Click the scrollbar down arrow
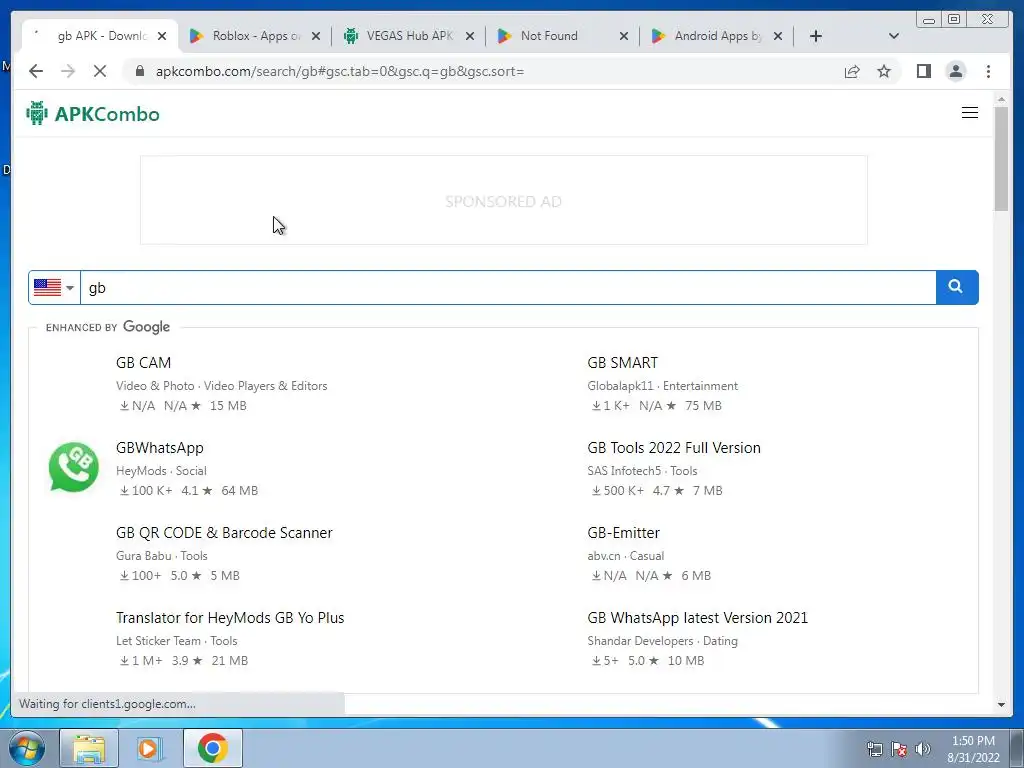Image resolution: width=1024 pixels, height=768 pixels. point(1001,705)
